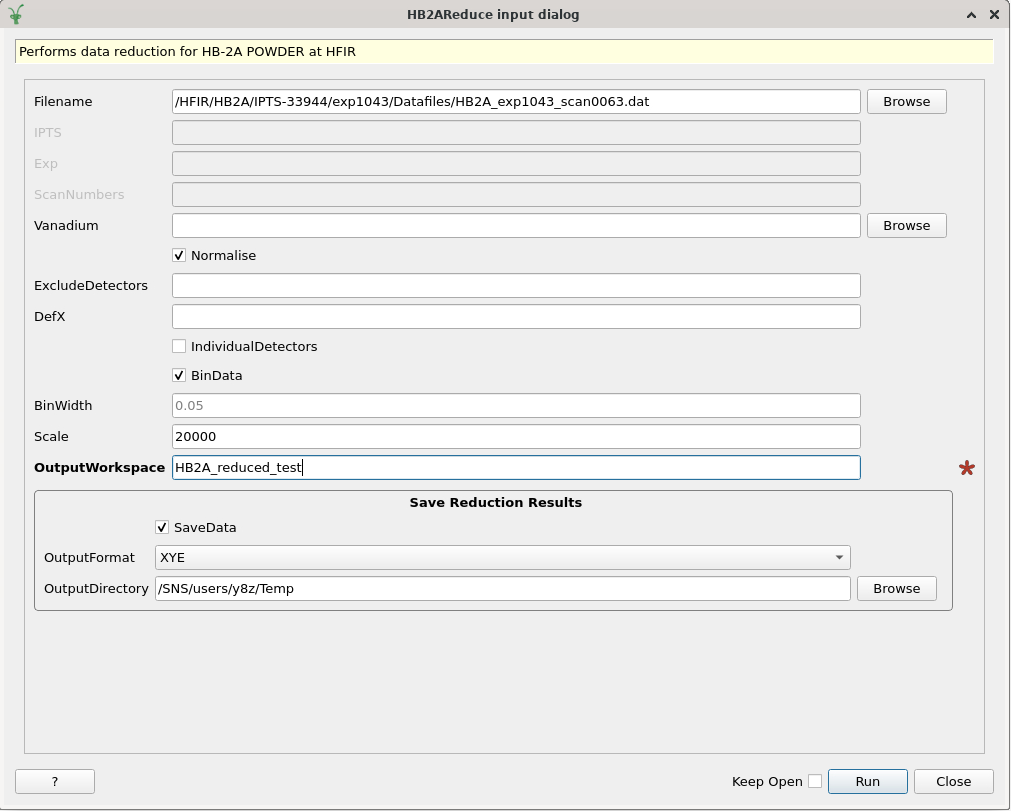
Task: Disable the SaveData checkbox
Action: pyautogui.click(x=162, y=528)
